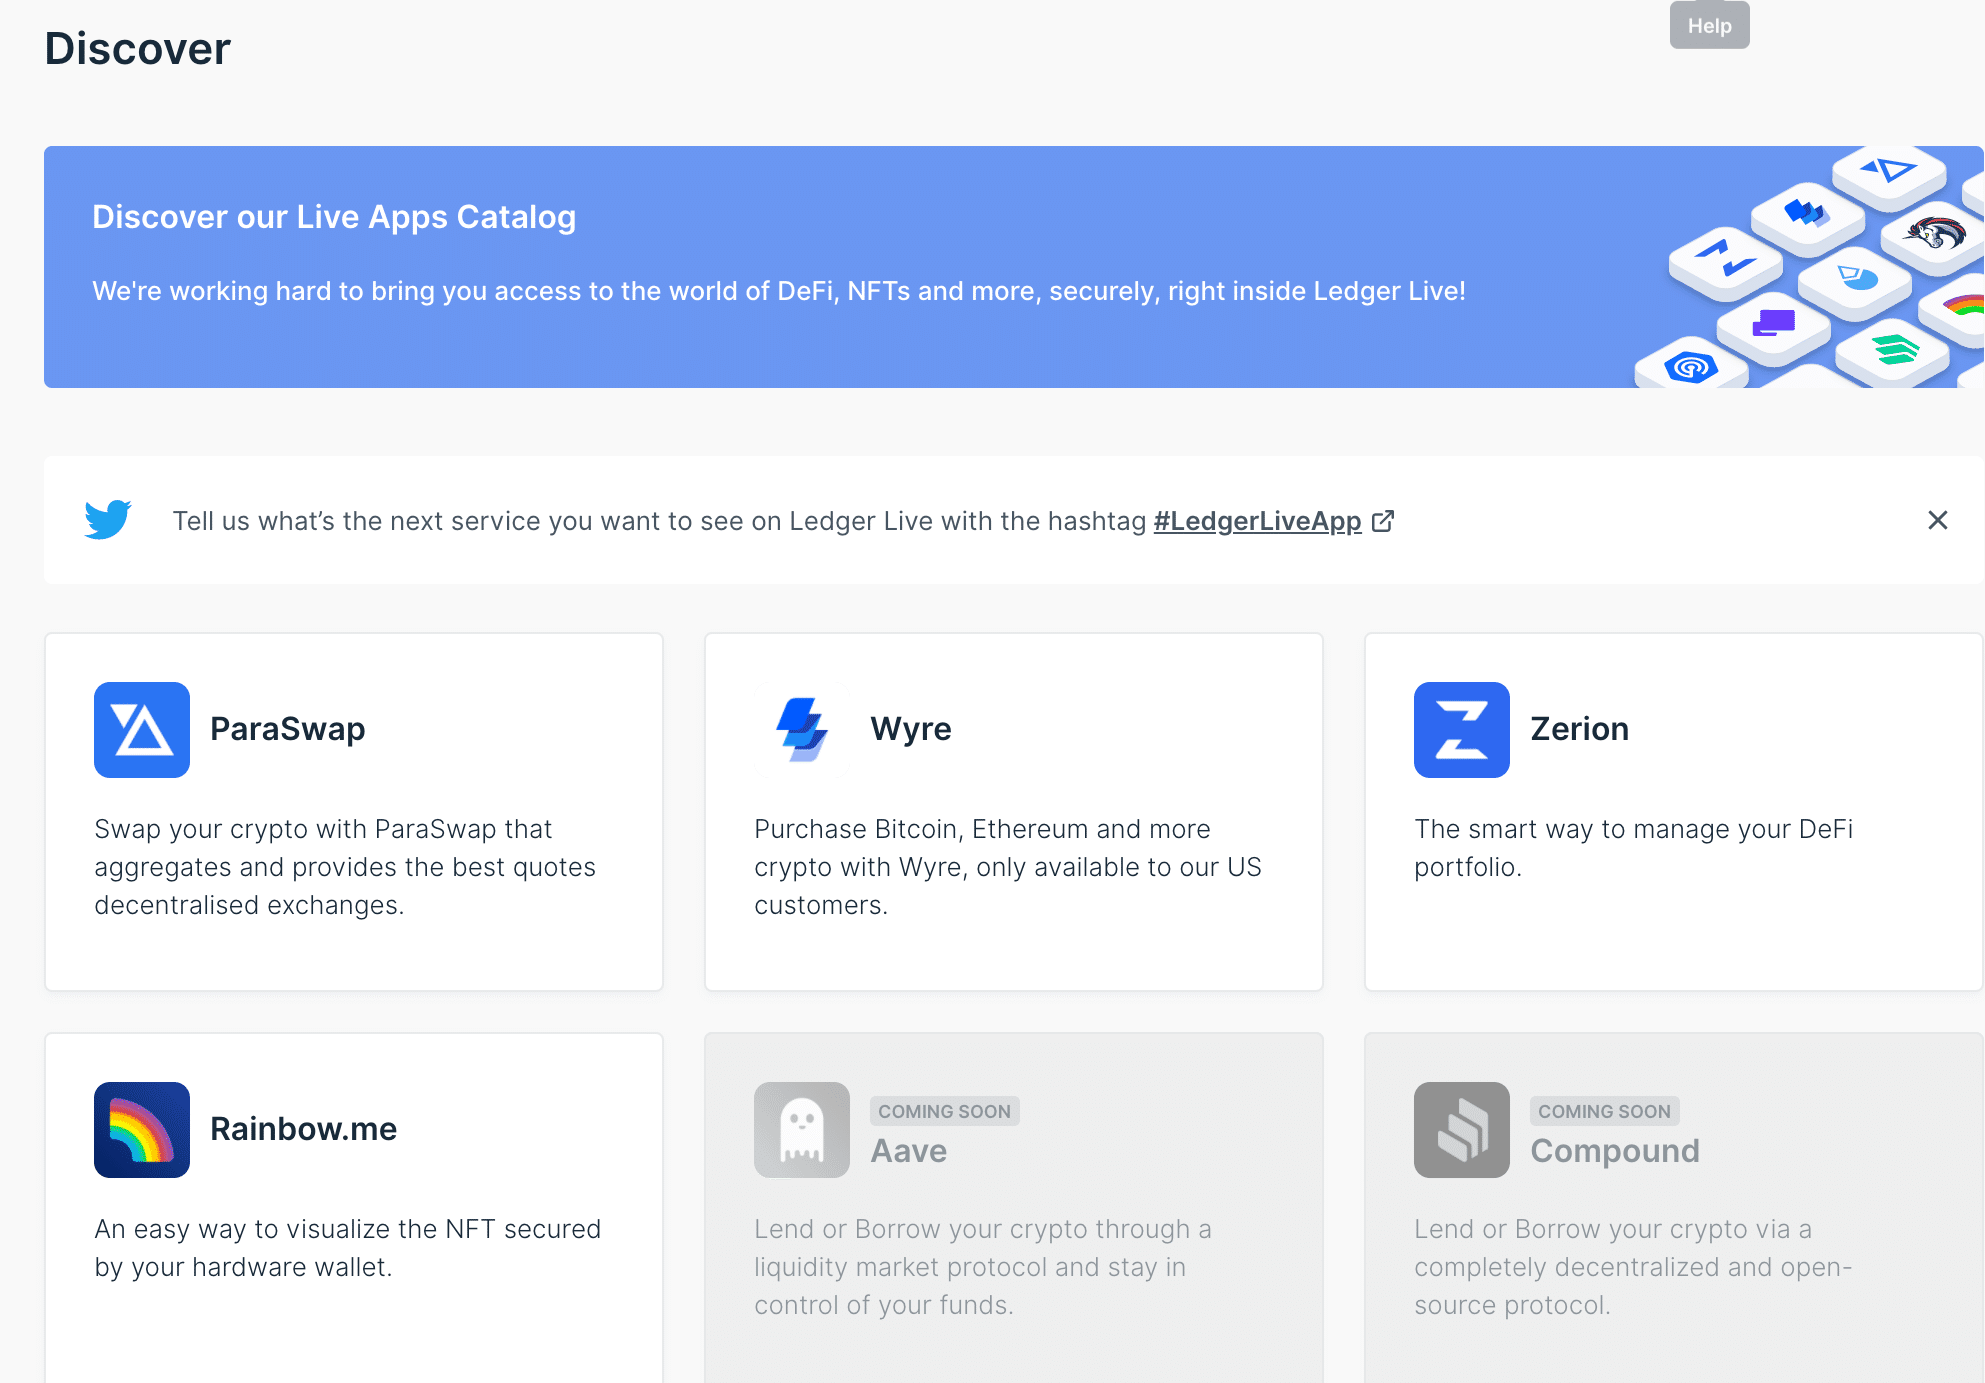Viewport: 1985px width, 1383px height.
Task: Click the ParaSwap logo icon
Action: click(x=142, y=730)
